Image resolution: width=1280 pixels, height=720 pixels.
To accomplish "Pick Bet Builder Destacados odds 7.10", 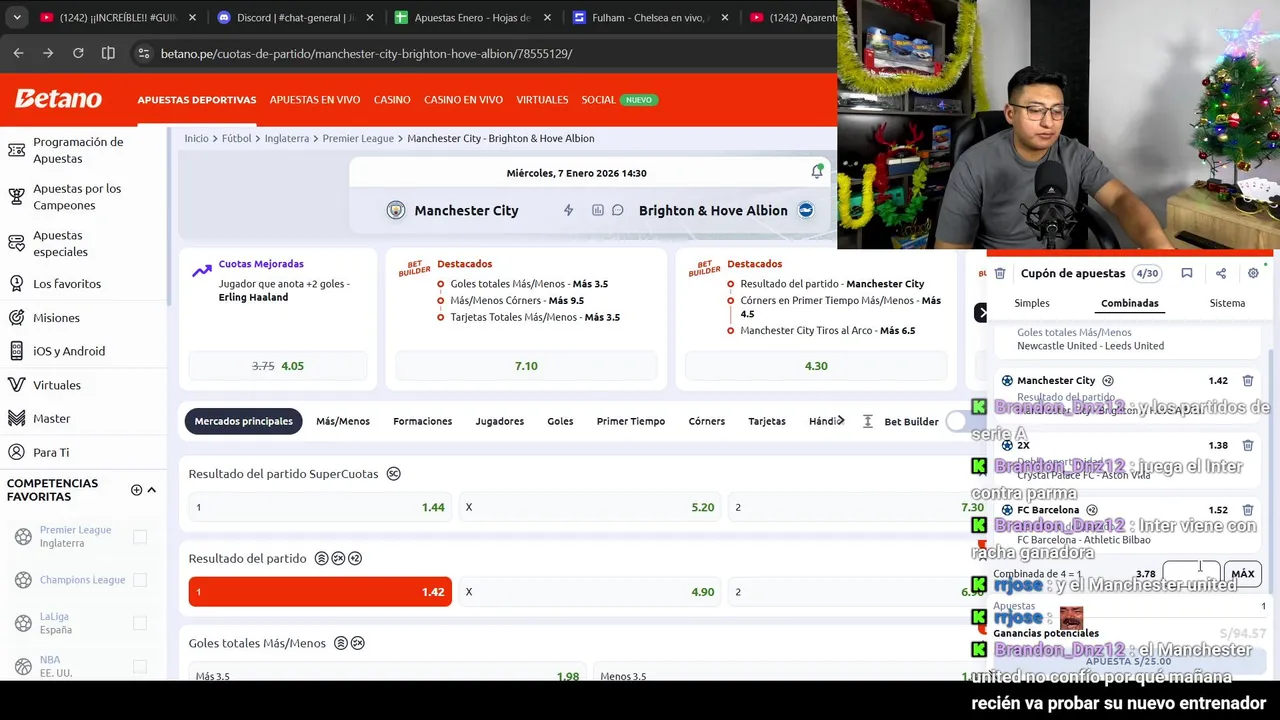I will tap(526, 366).
